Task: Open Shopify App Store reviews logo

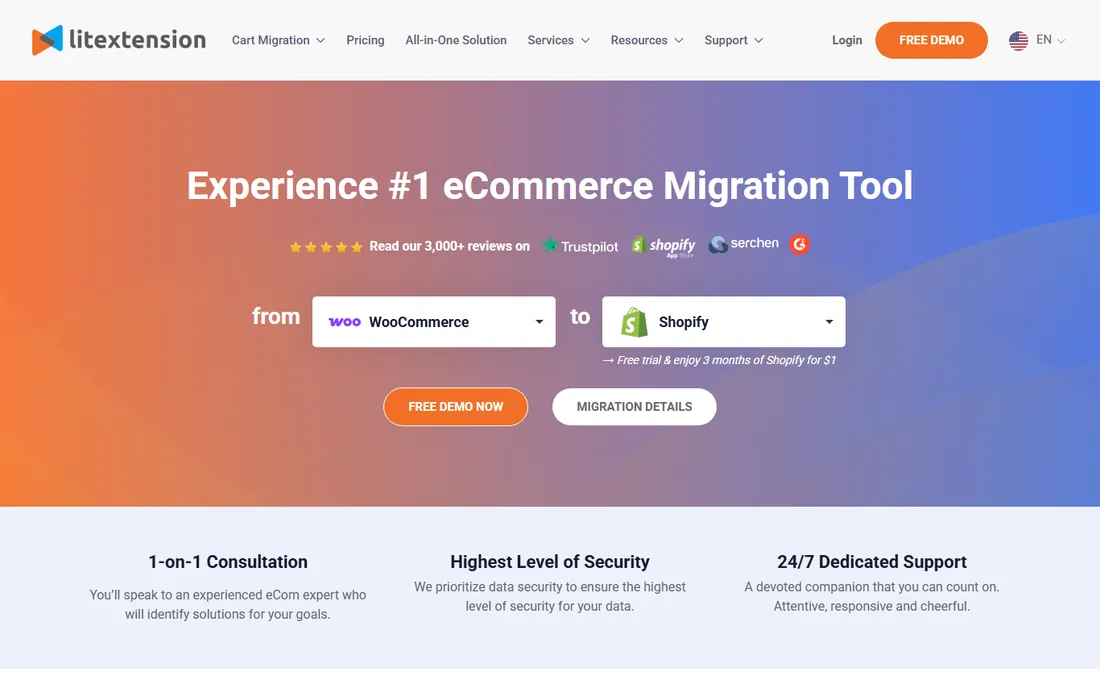Action: [x=664, y=246]
